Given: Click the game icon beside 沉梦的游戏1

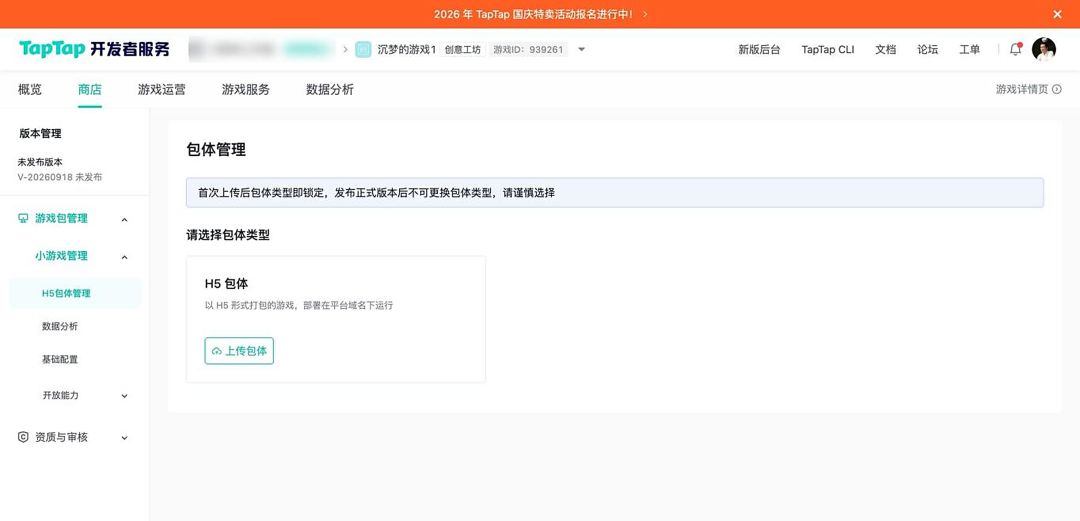Looking at the screenshot, I should [363, 49].
